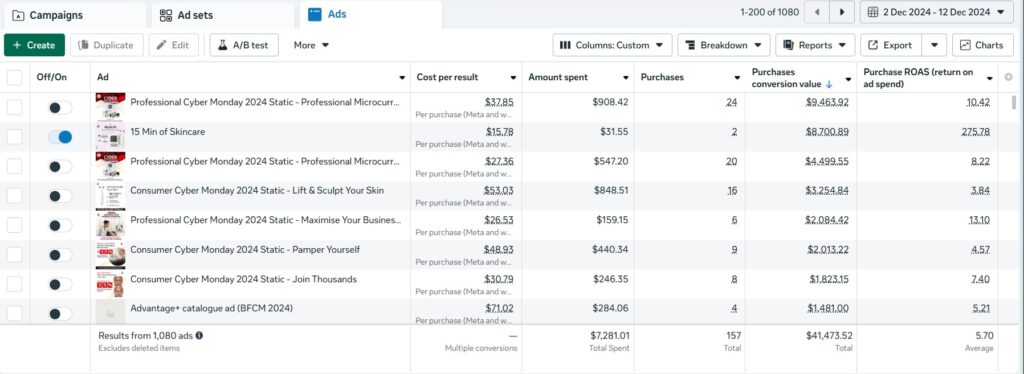Select the Lift & Sculpt ad checkbox
The image size is (1024, 374).
pos(14,196)
